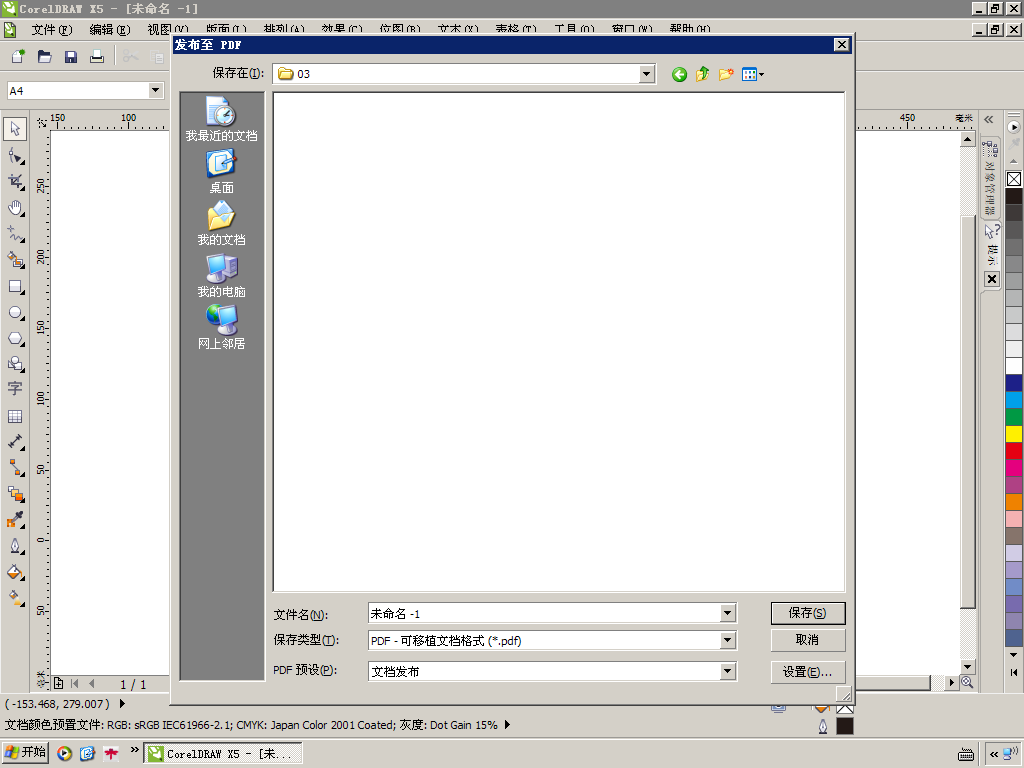The height and width of the screenshot is (768, 1024).
Task: Add a new page with page icon
Action: [x=58, y=683]
